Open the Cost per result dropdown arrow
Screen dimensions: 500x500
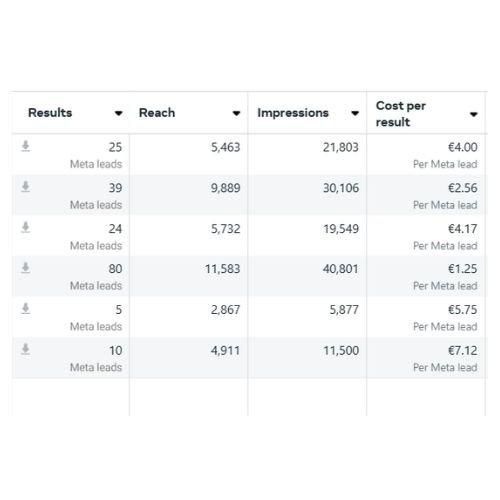click(x=474, y=114)
